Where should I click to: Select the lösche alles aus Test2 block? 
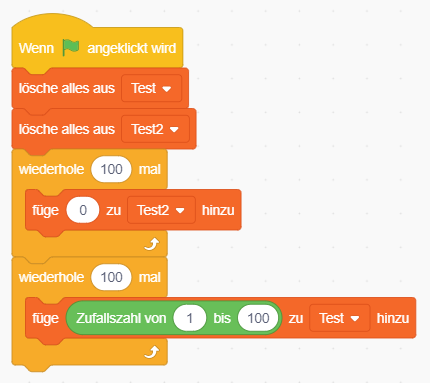pos(104,129)
